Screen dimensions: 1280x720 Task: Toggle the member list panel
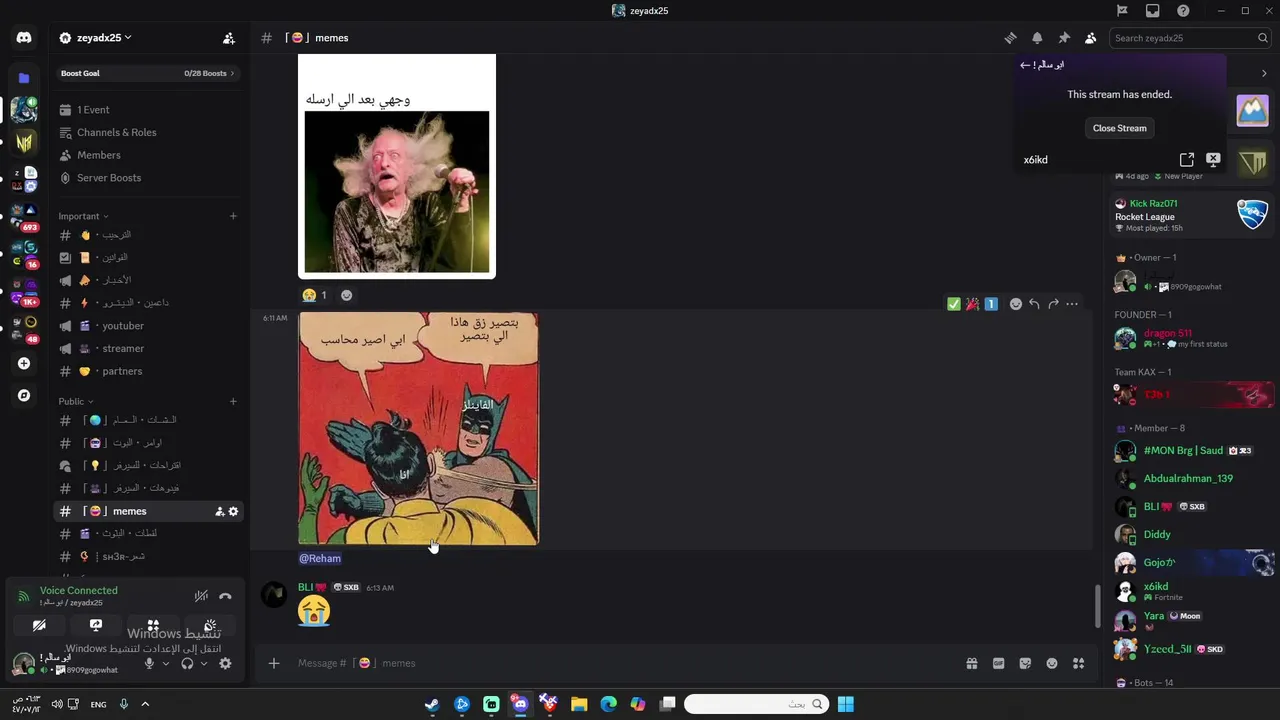tap(1090, 38)
